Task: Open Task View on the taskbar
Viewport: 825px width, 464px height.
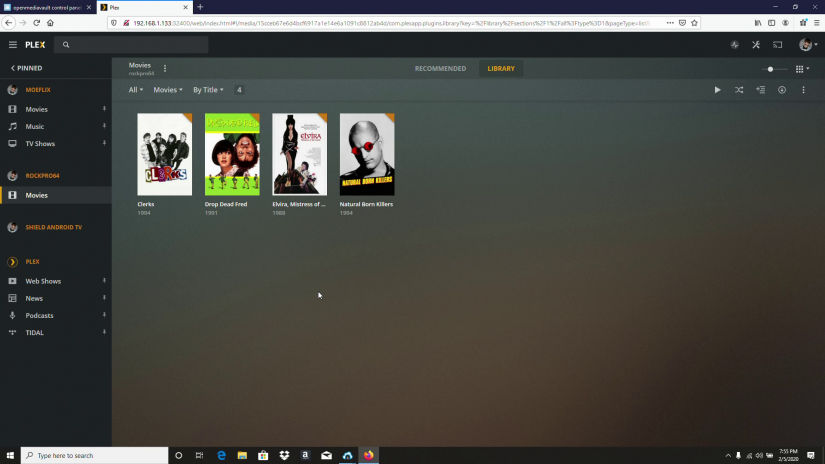Action: 199,455
